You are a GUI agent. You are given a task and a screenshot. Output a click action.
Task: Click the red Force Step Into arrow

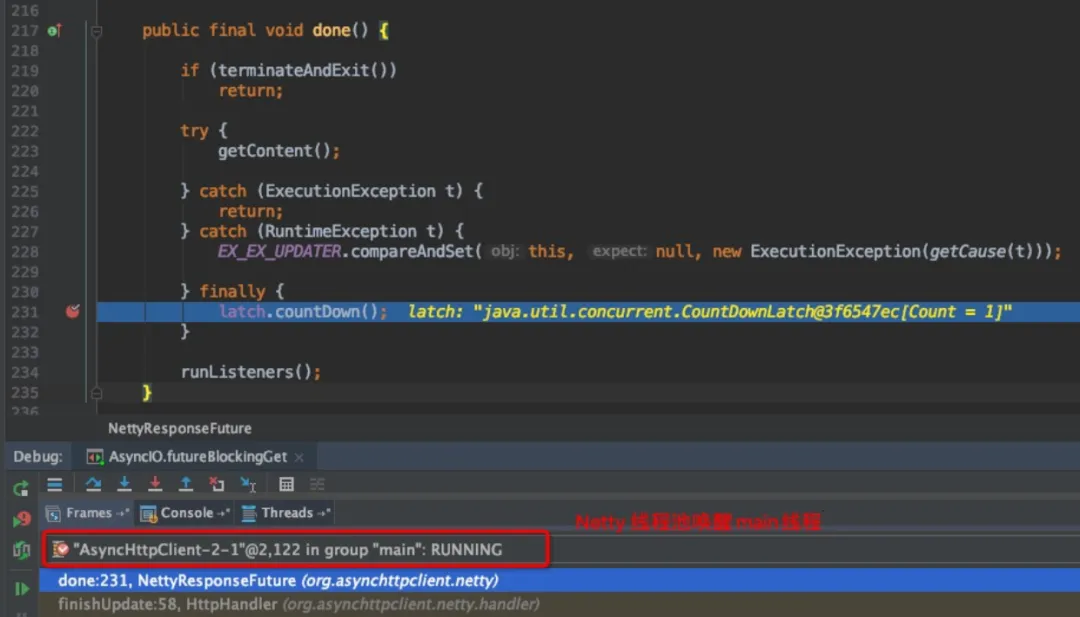coord(155,484)
